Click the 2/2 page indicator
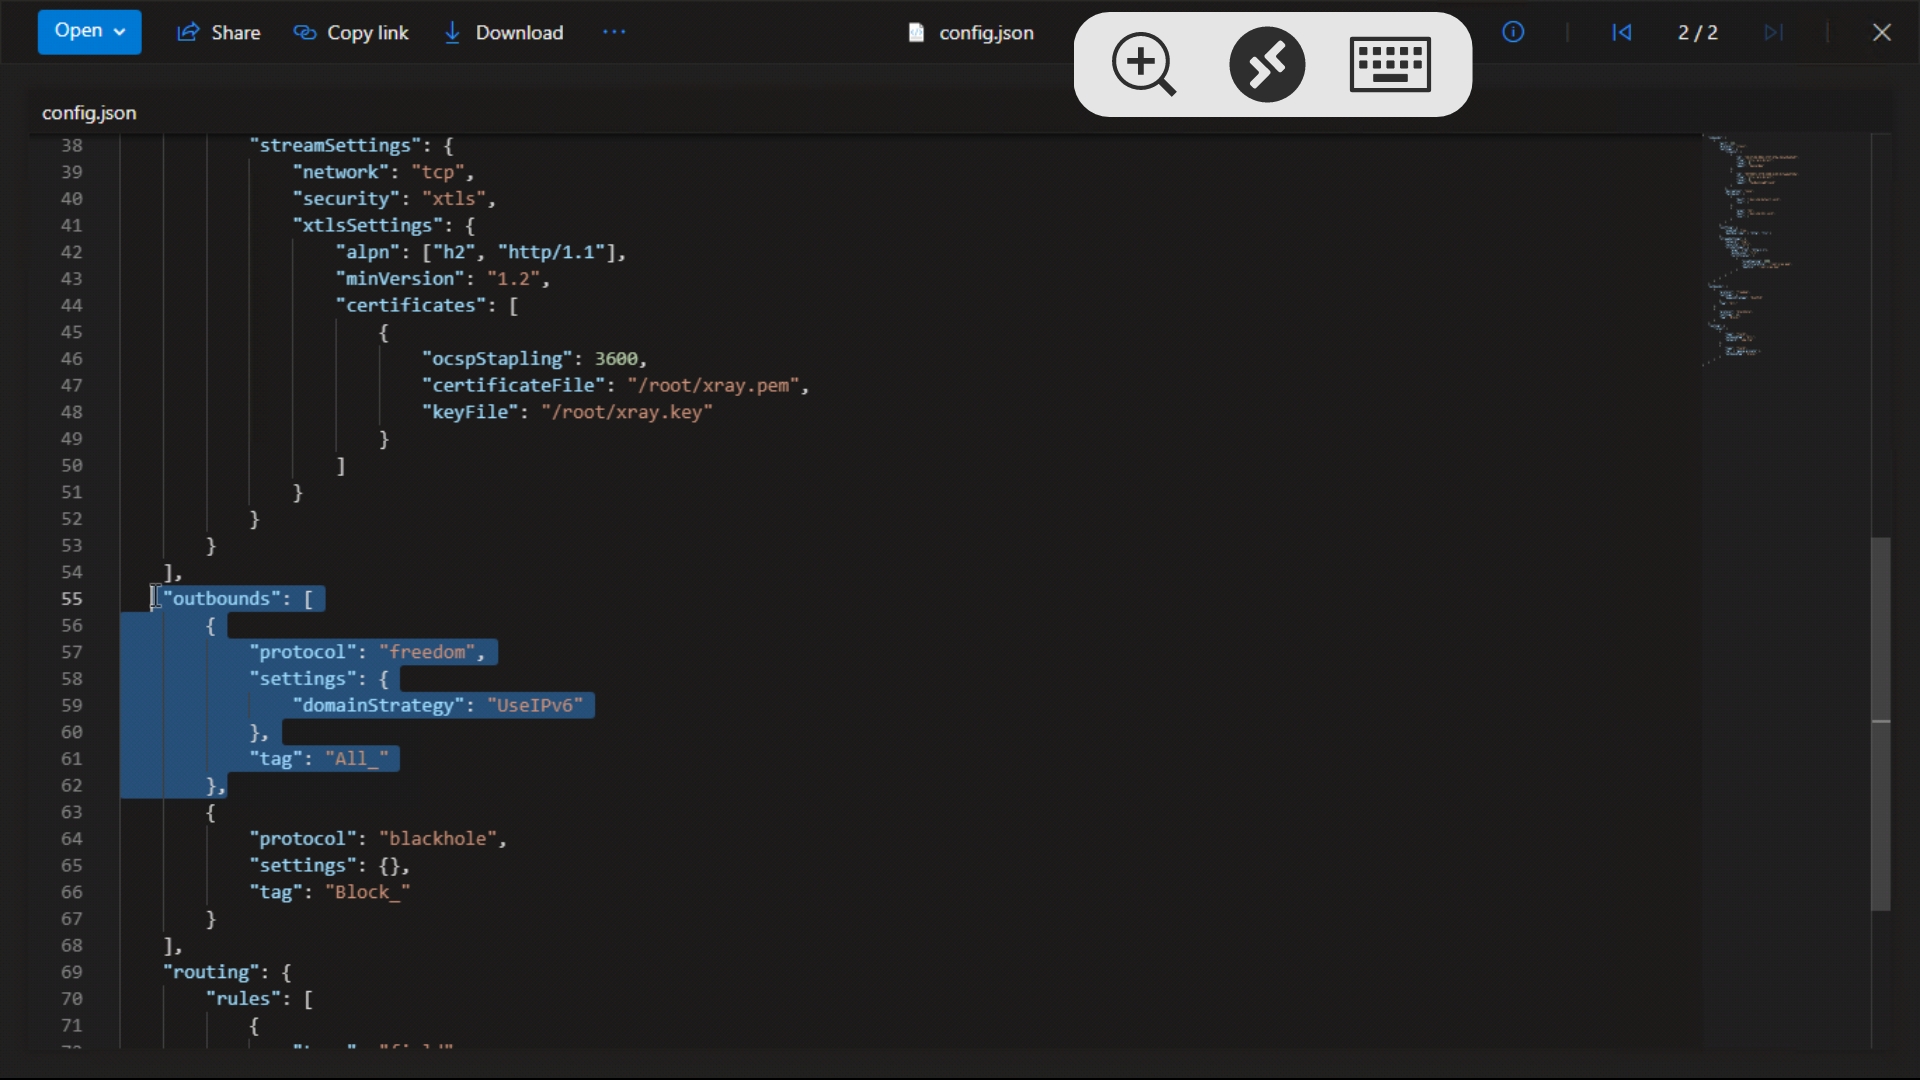 (1697, 32)
